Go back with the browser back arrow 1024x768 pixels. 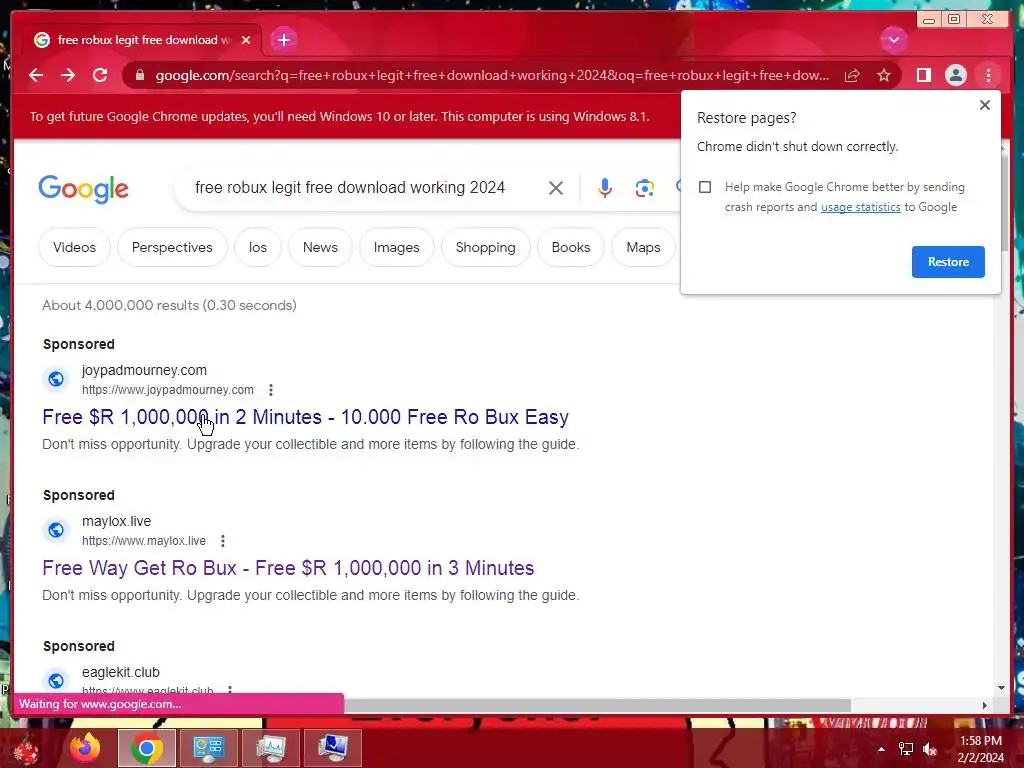[36, 75]
